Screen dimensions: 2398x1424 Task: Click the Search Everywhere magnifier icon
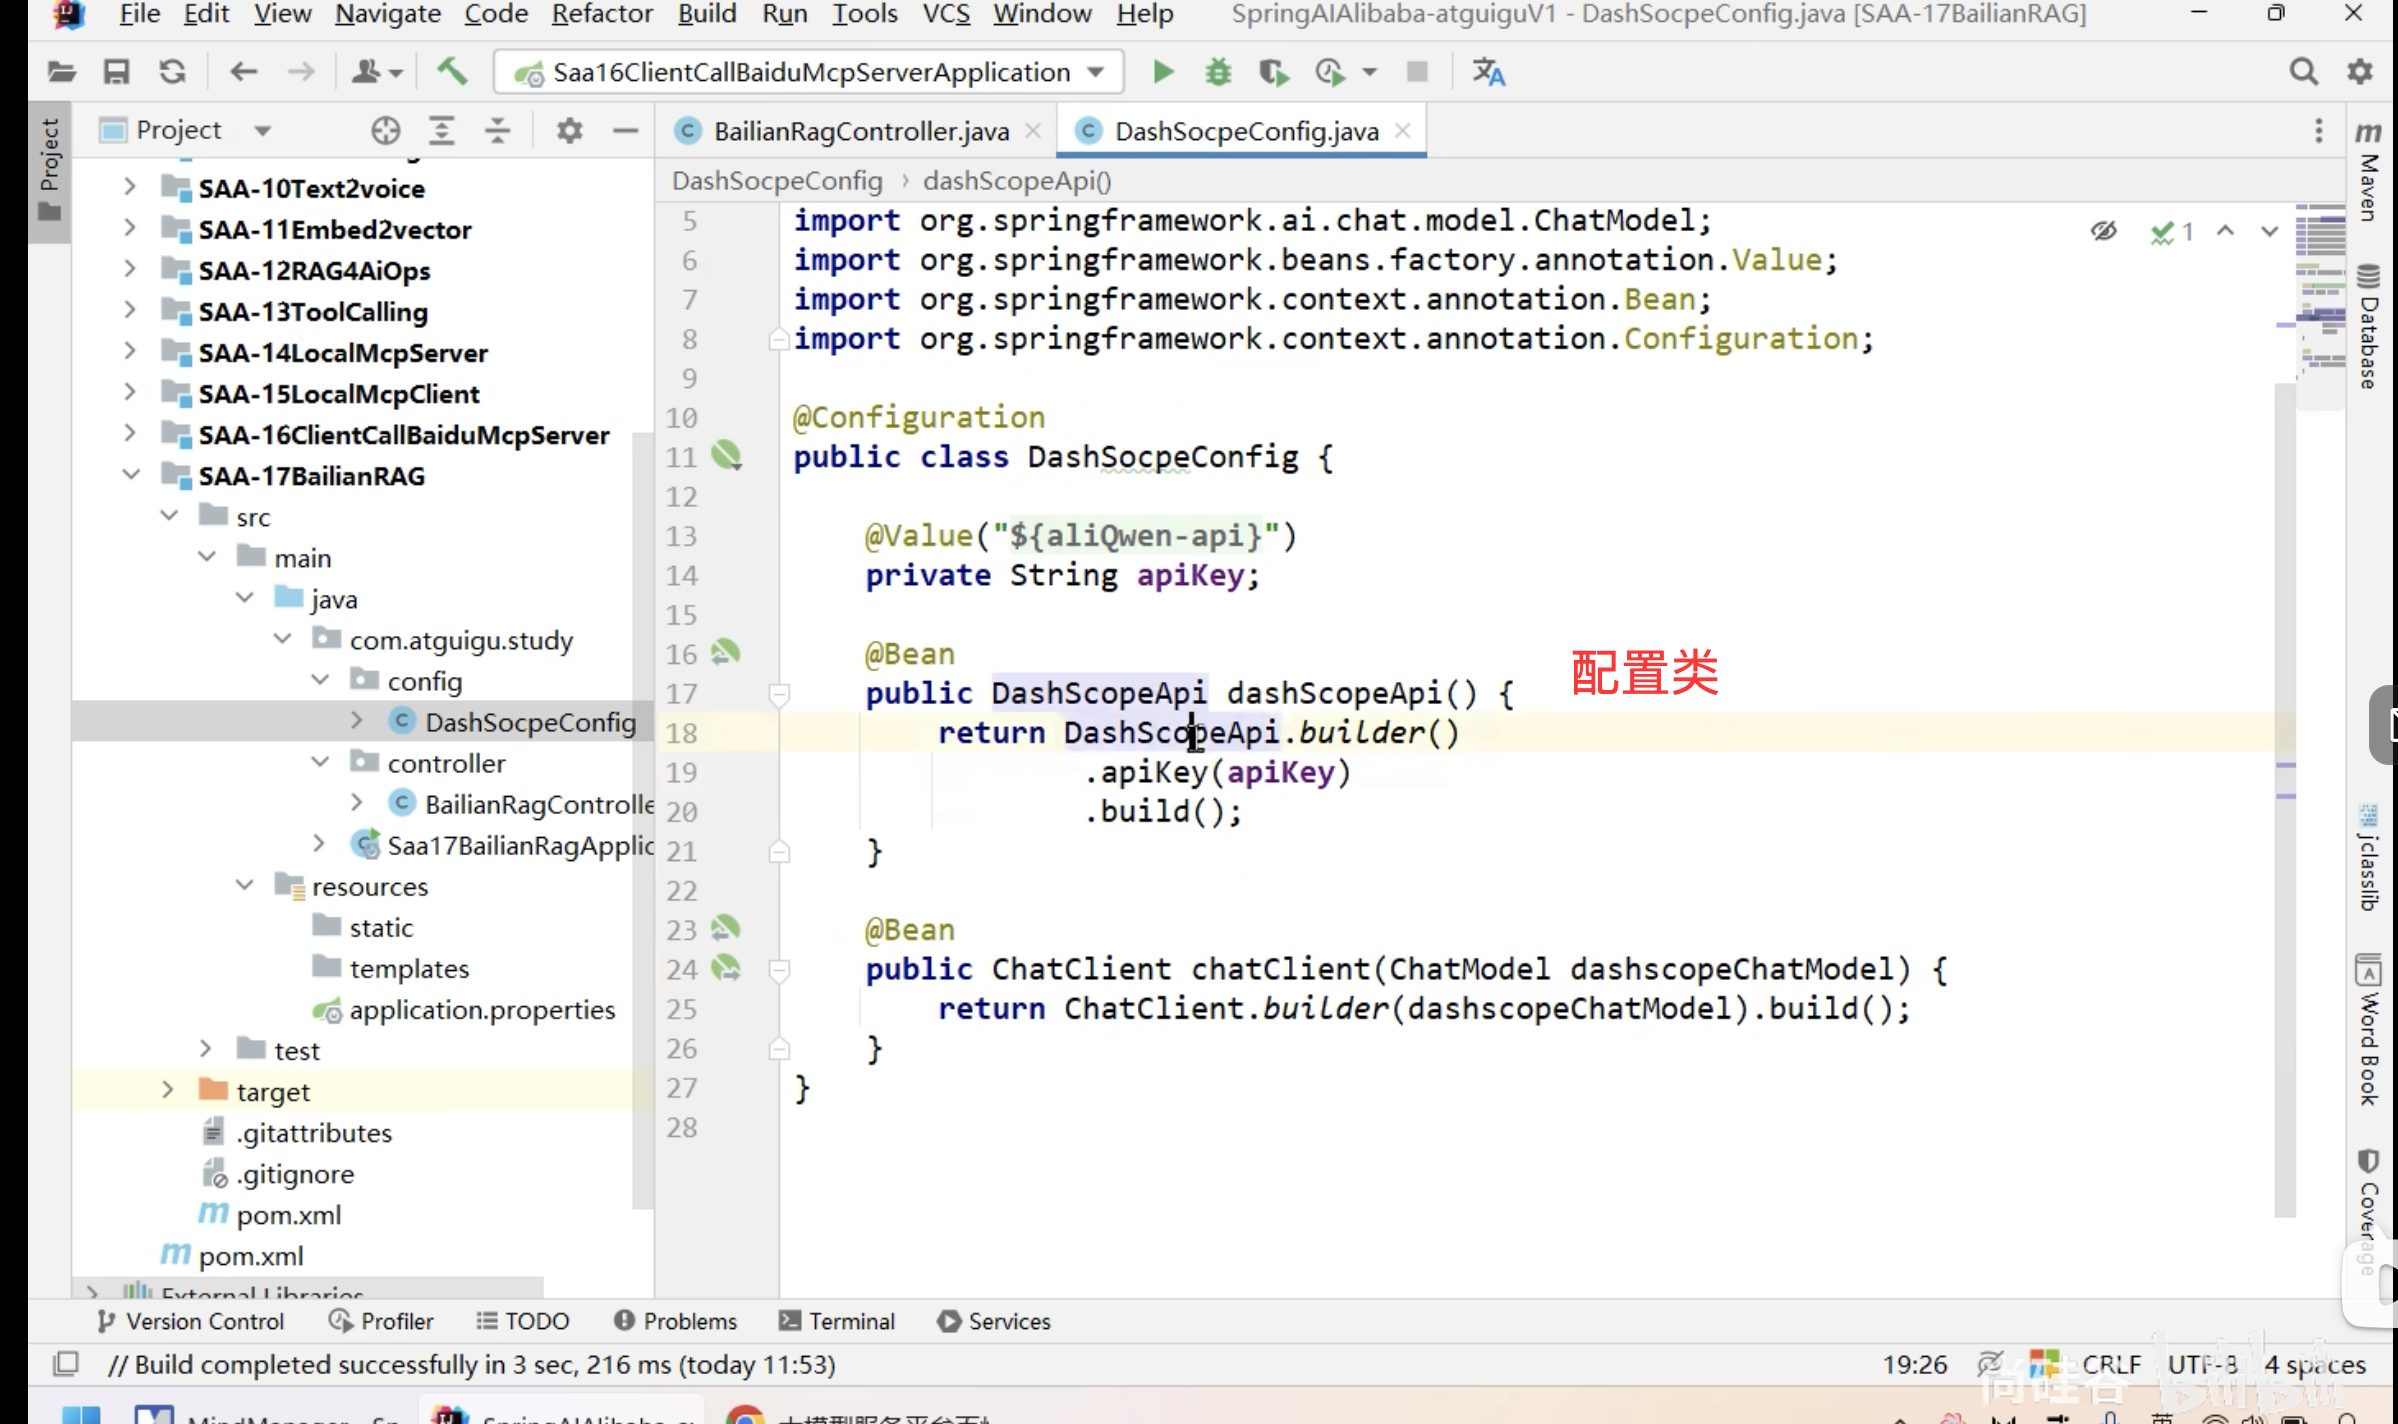coord(2303,72)
